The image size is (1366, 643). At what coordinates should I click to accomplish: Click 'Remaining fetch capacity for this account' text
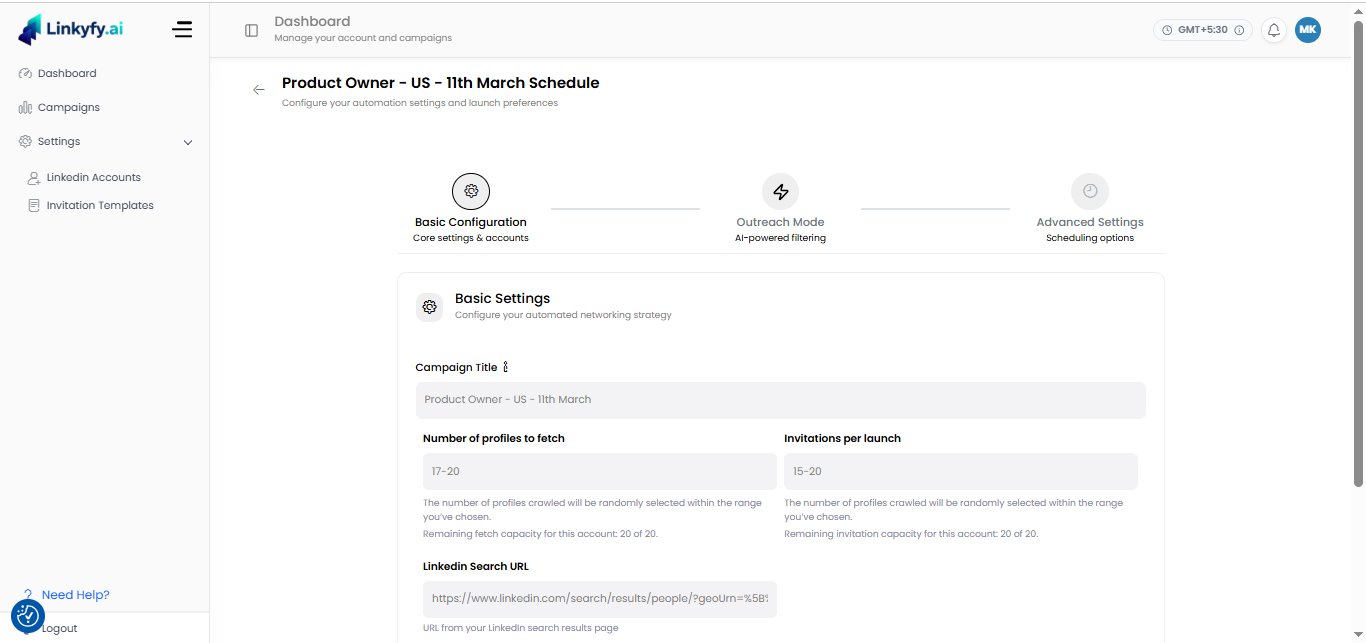pos(540,534)
